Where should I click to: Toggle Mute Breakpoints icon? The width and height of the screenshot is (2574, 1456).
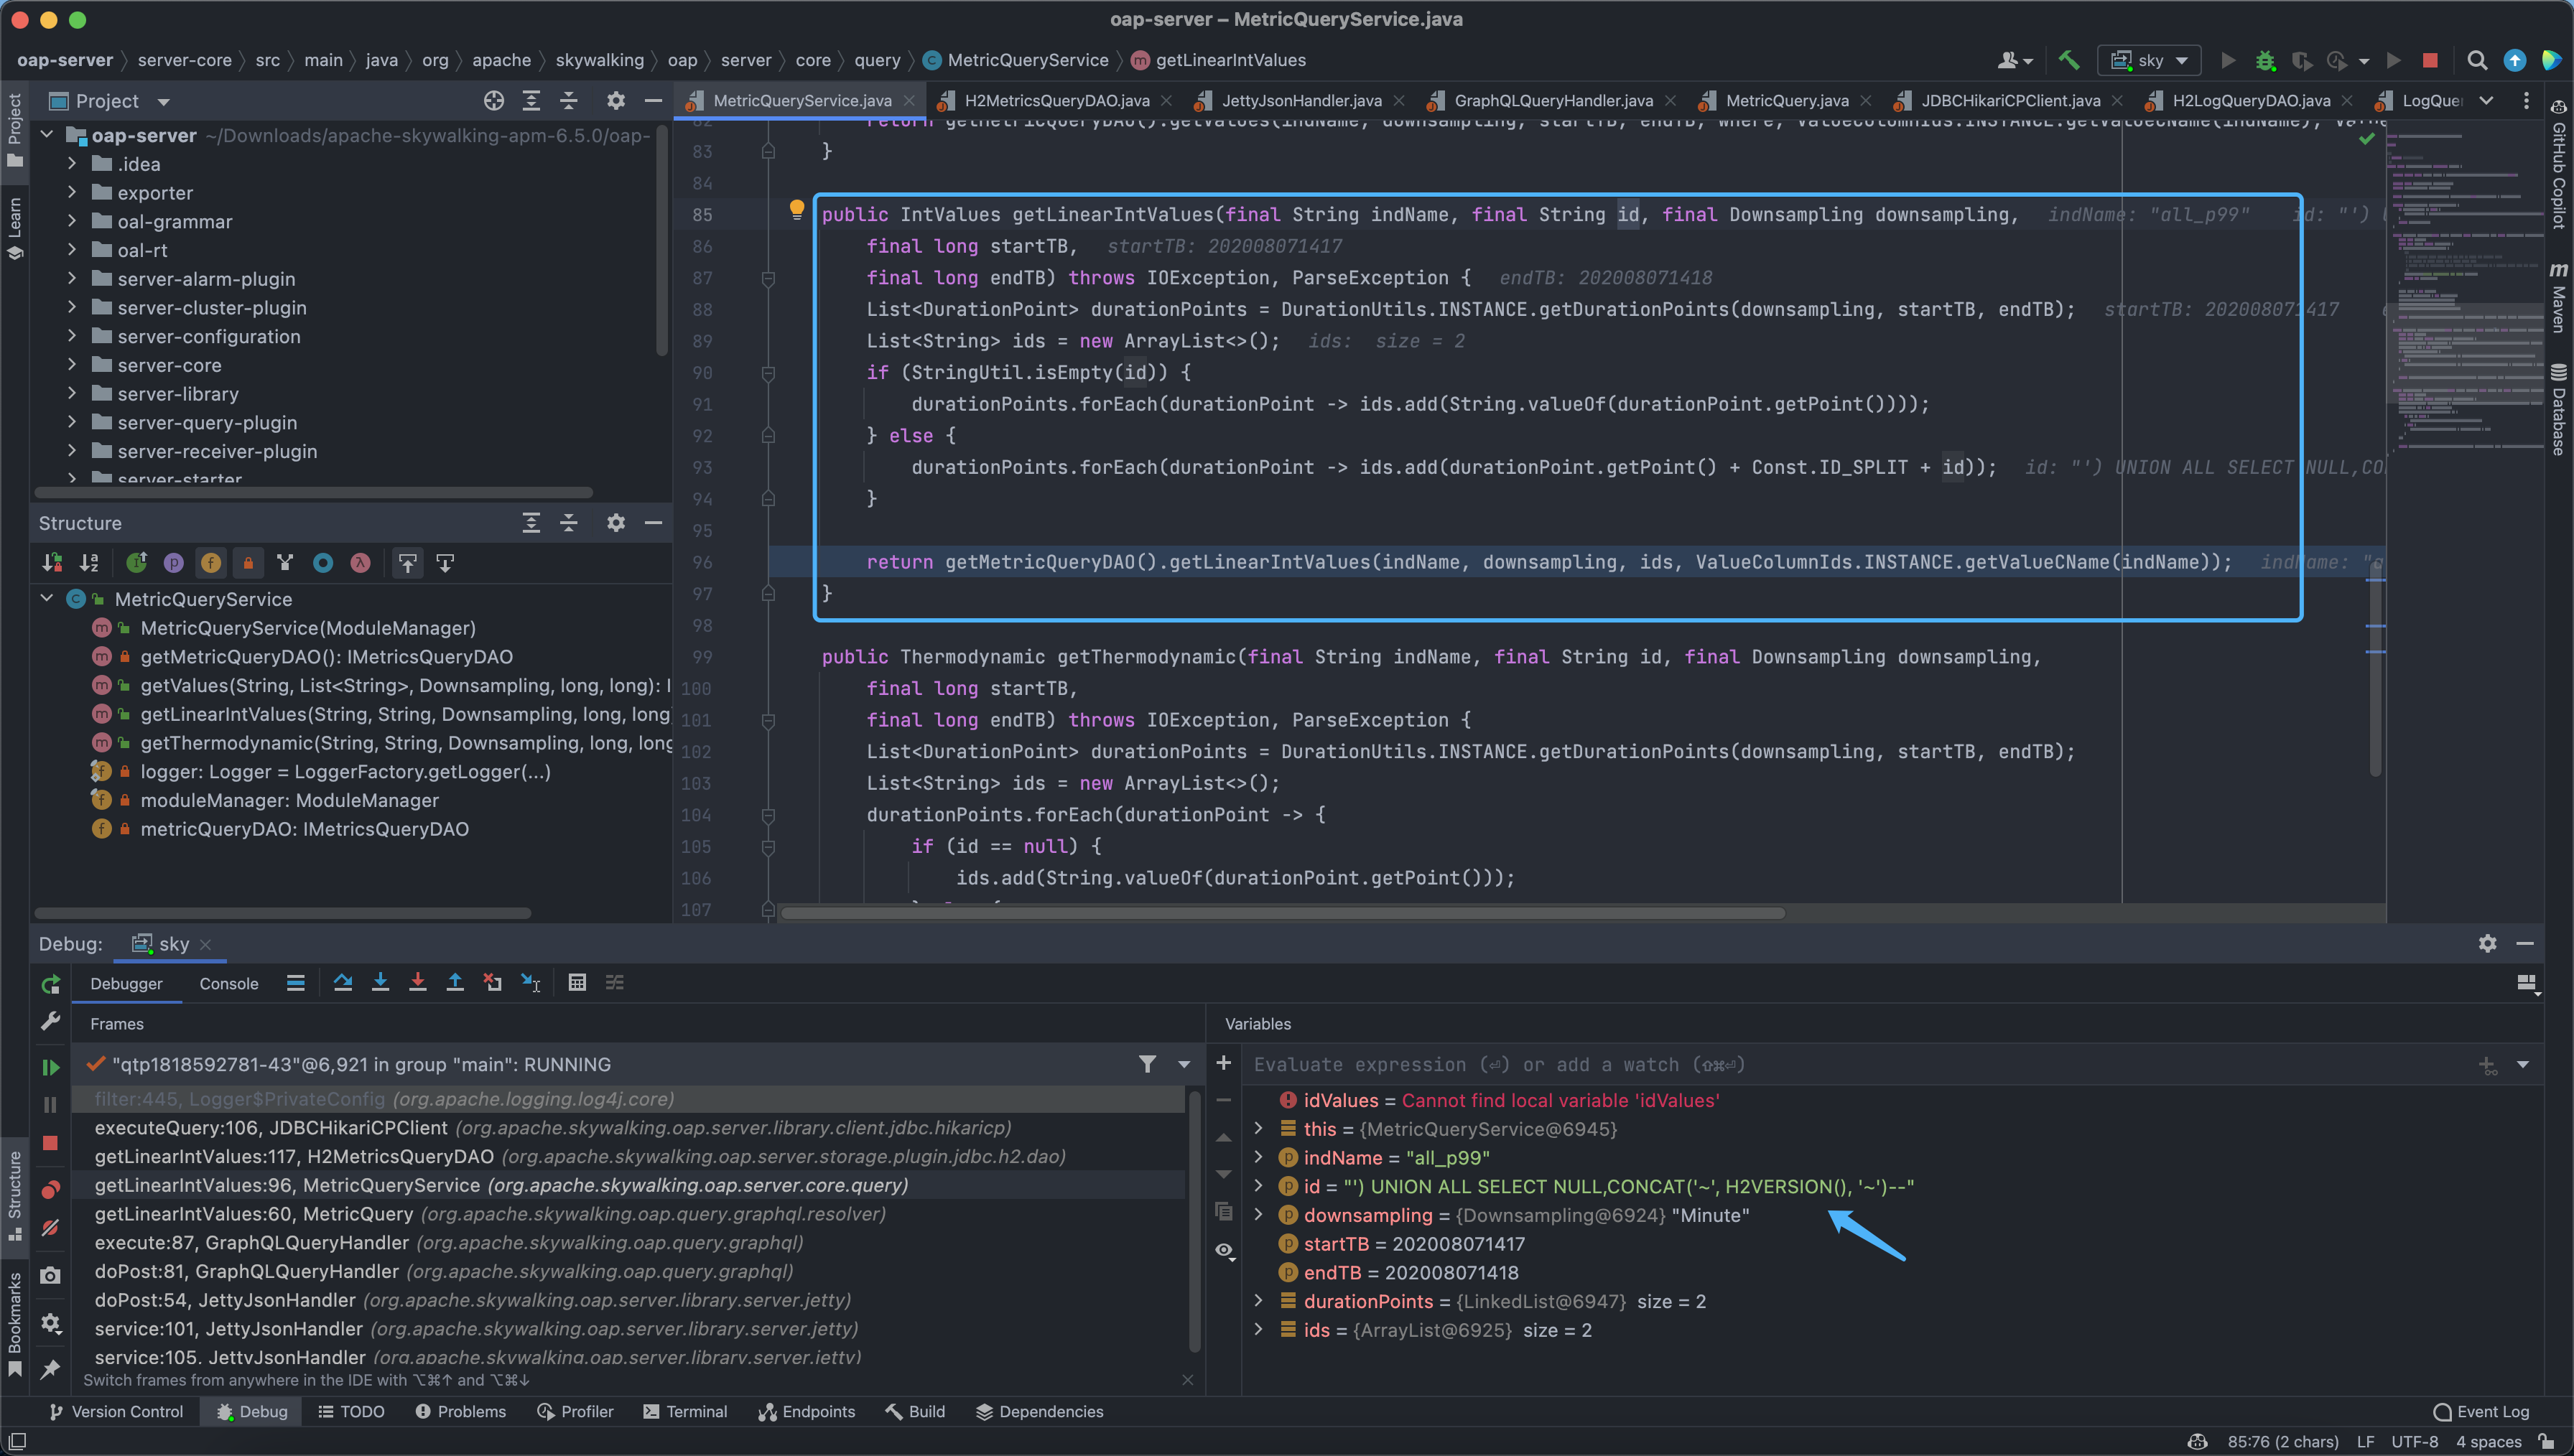point(50,1228)
